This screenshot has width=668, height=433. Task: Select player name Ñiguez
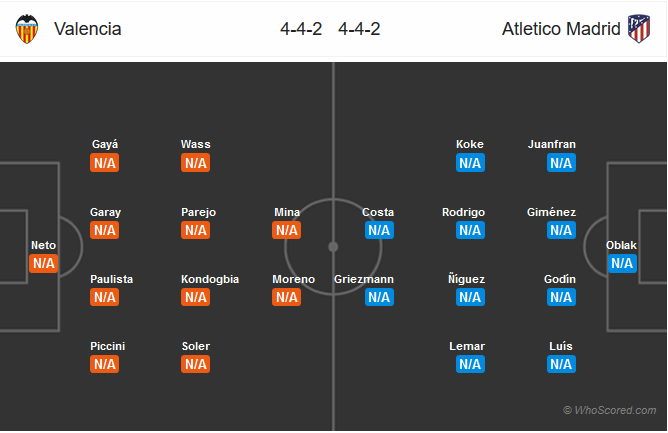(x=466, y=279)
